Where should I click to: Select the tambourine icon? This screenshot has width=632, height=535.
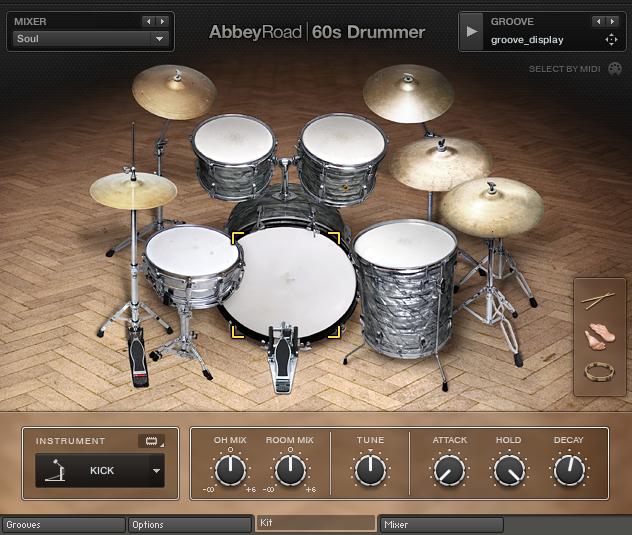(598, 372)
